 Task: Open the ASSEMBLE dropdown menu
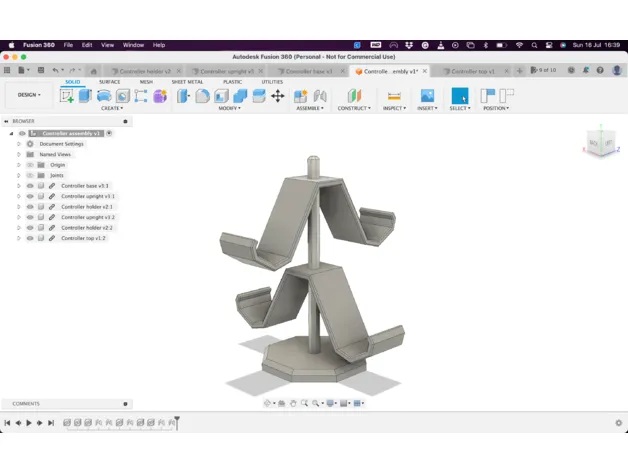310,108
